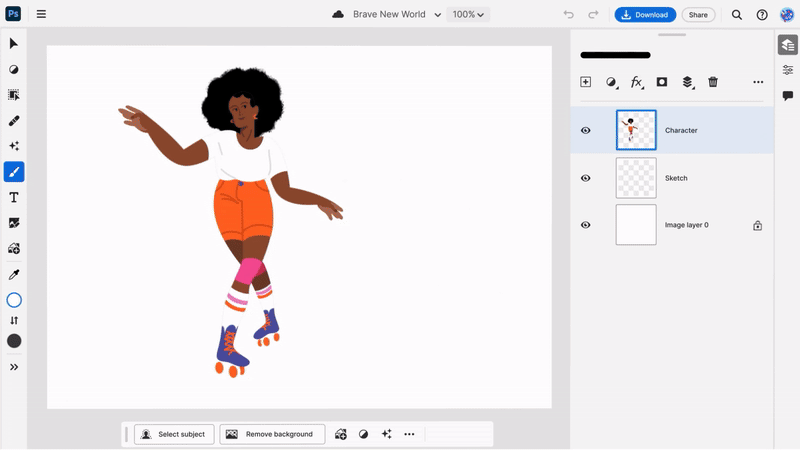This screenshot has height=450, width=800.
Task: Open the hamburger main menu
Action: pos(41,15)
